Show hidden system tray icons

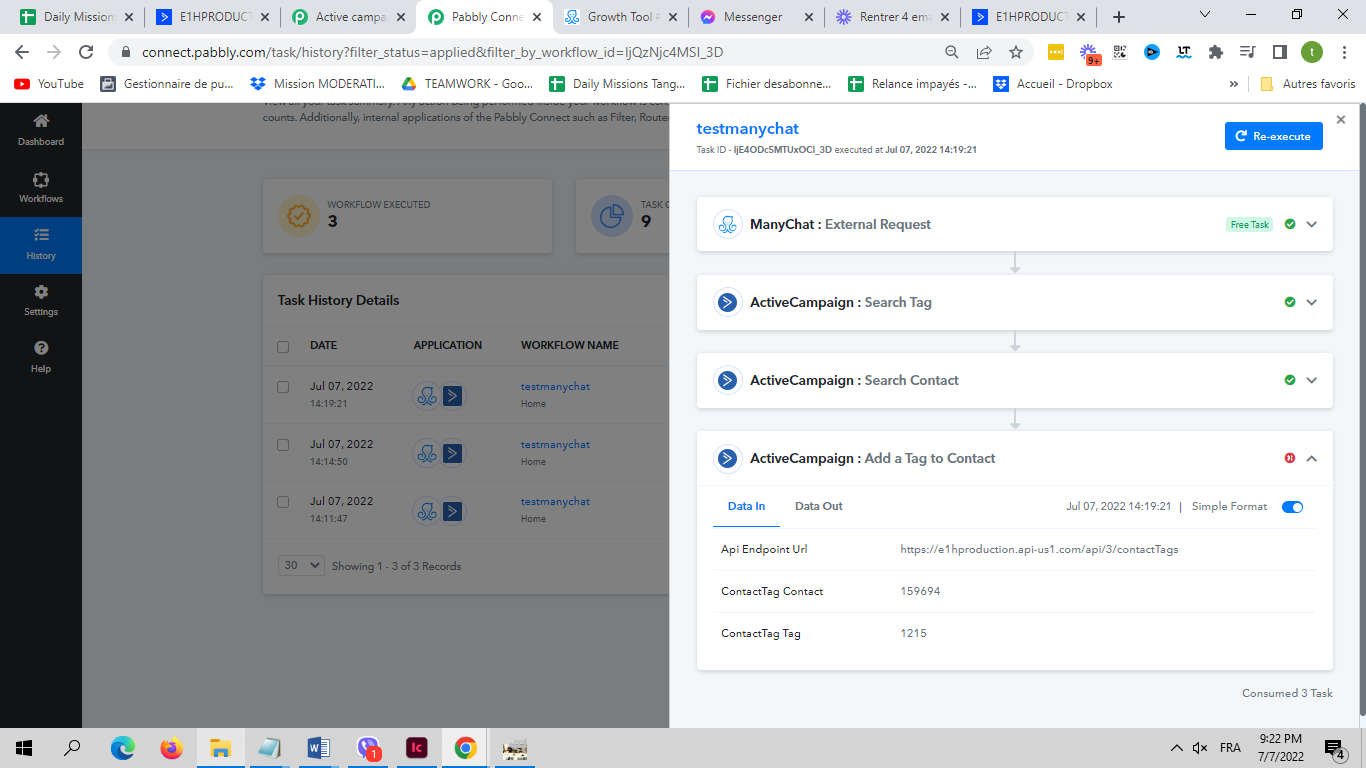pyautogui.click(x=1177, y=748)
